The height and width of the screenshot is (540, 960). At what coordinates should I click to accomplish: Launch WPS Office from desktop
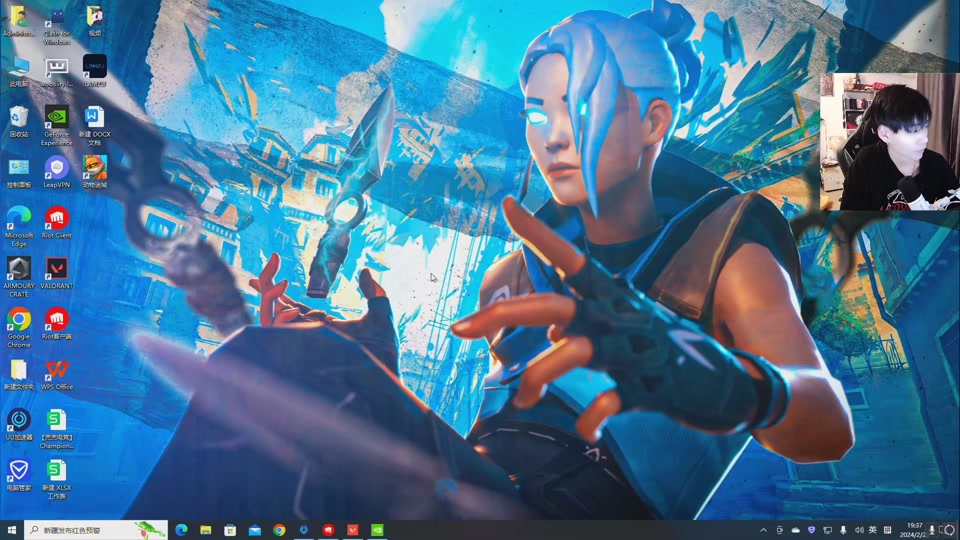pos(56,375)
